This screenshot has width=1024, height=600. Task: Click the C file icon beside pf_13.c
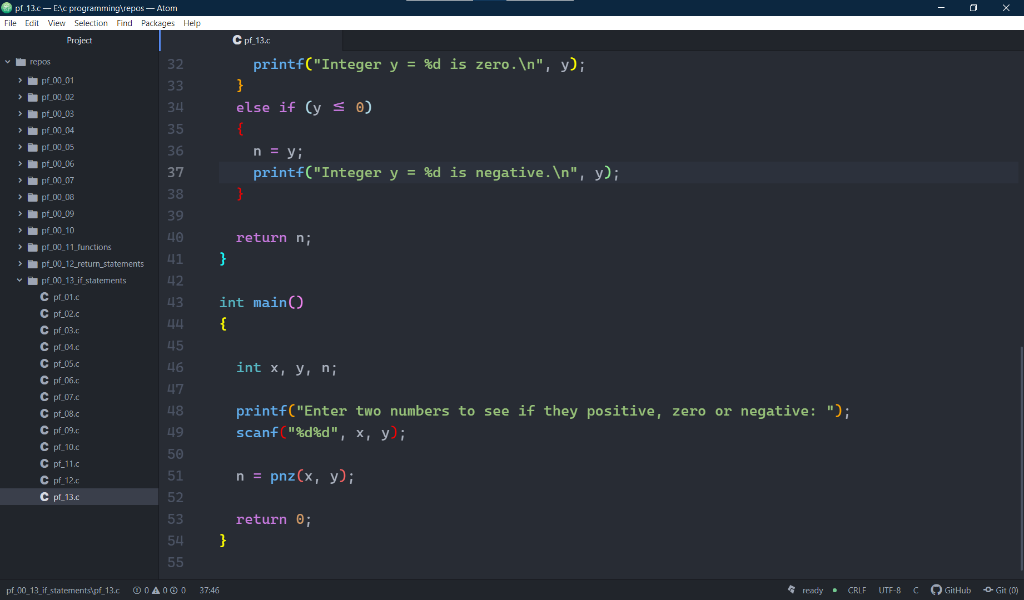[x=44, y=497]
